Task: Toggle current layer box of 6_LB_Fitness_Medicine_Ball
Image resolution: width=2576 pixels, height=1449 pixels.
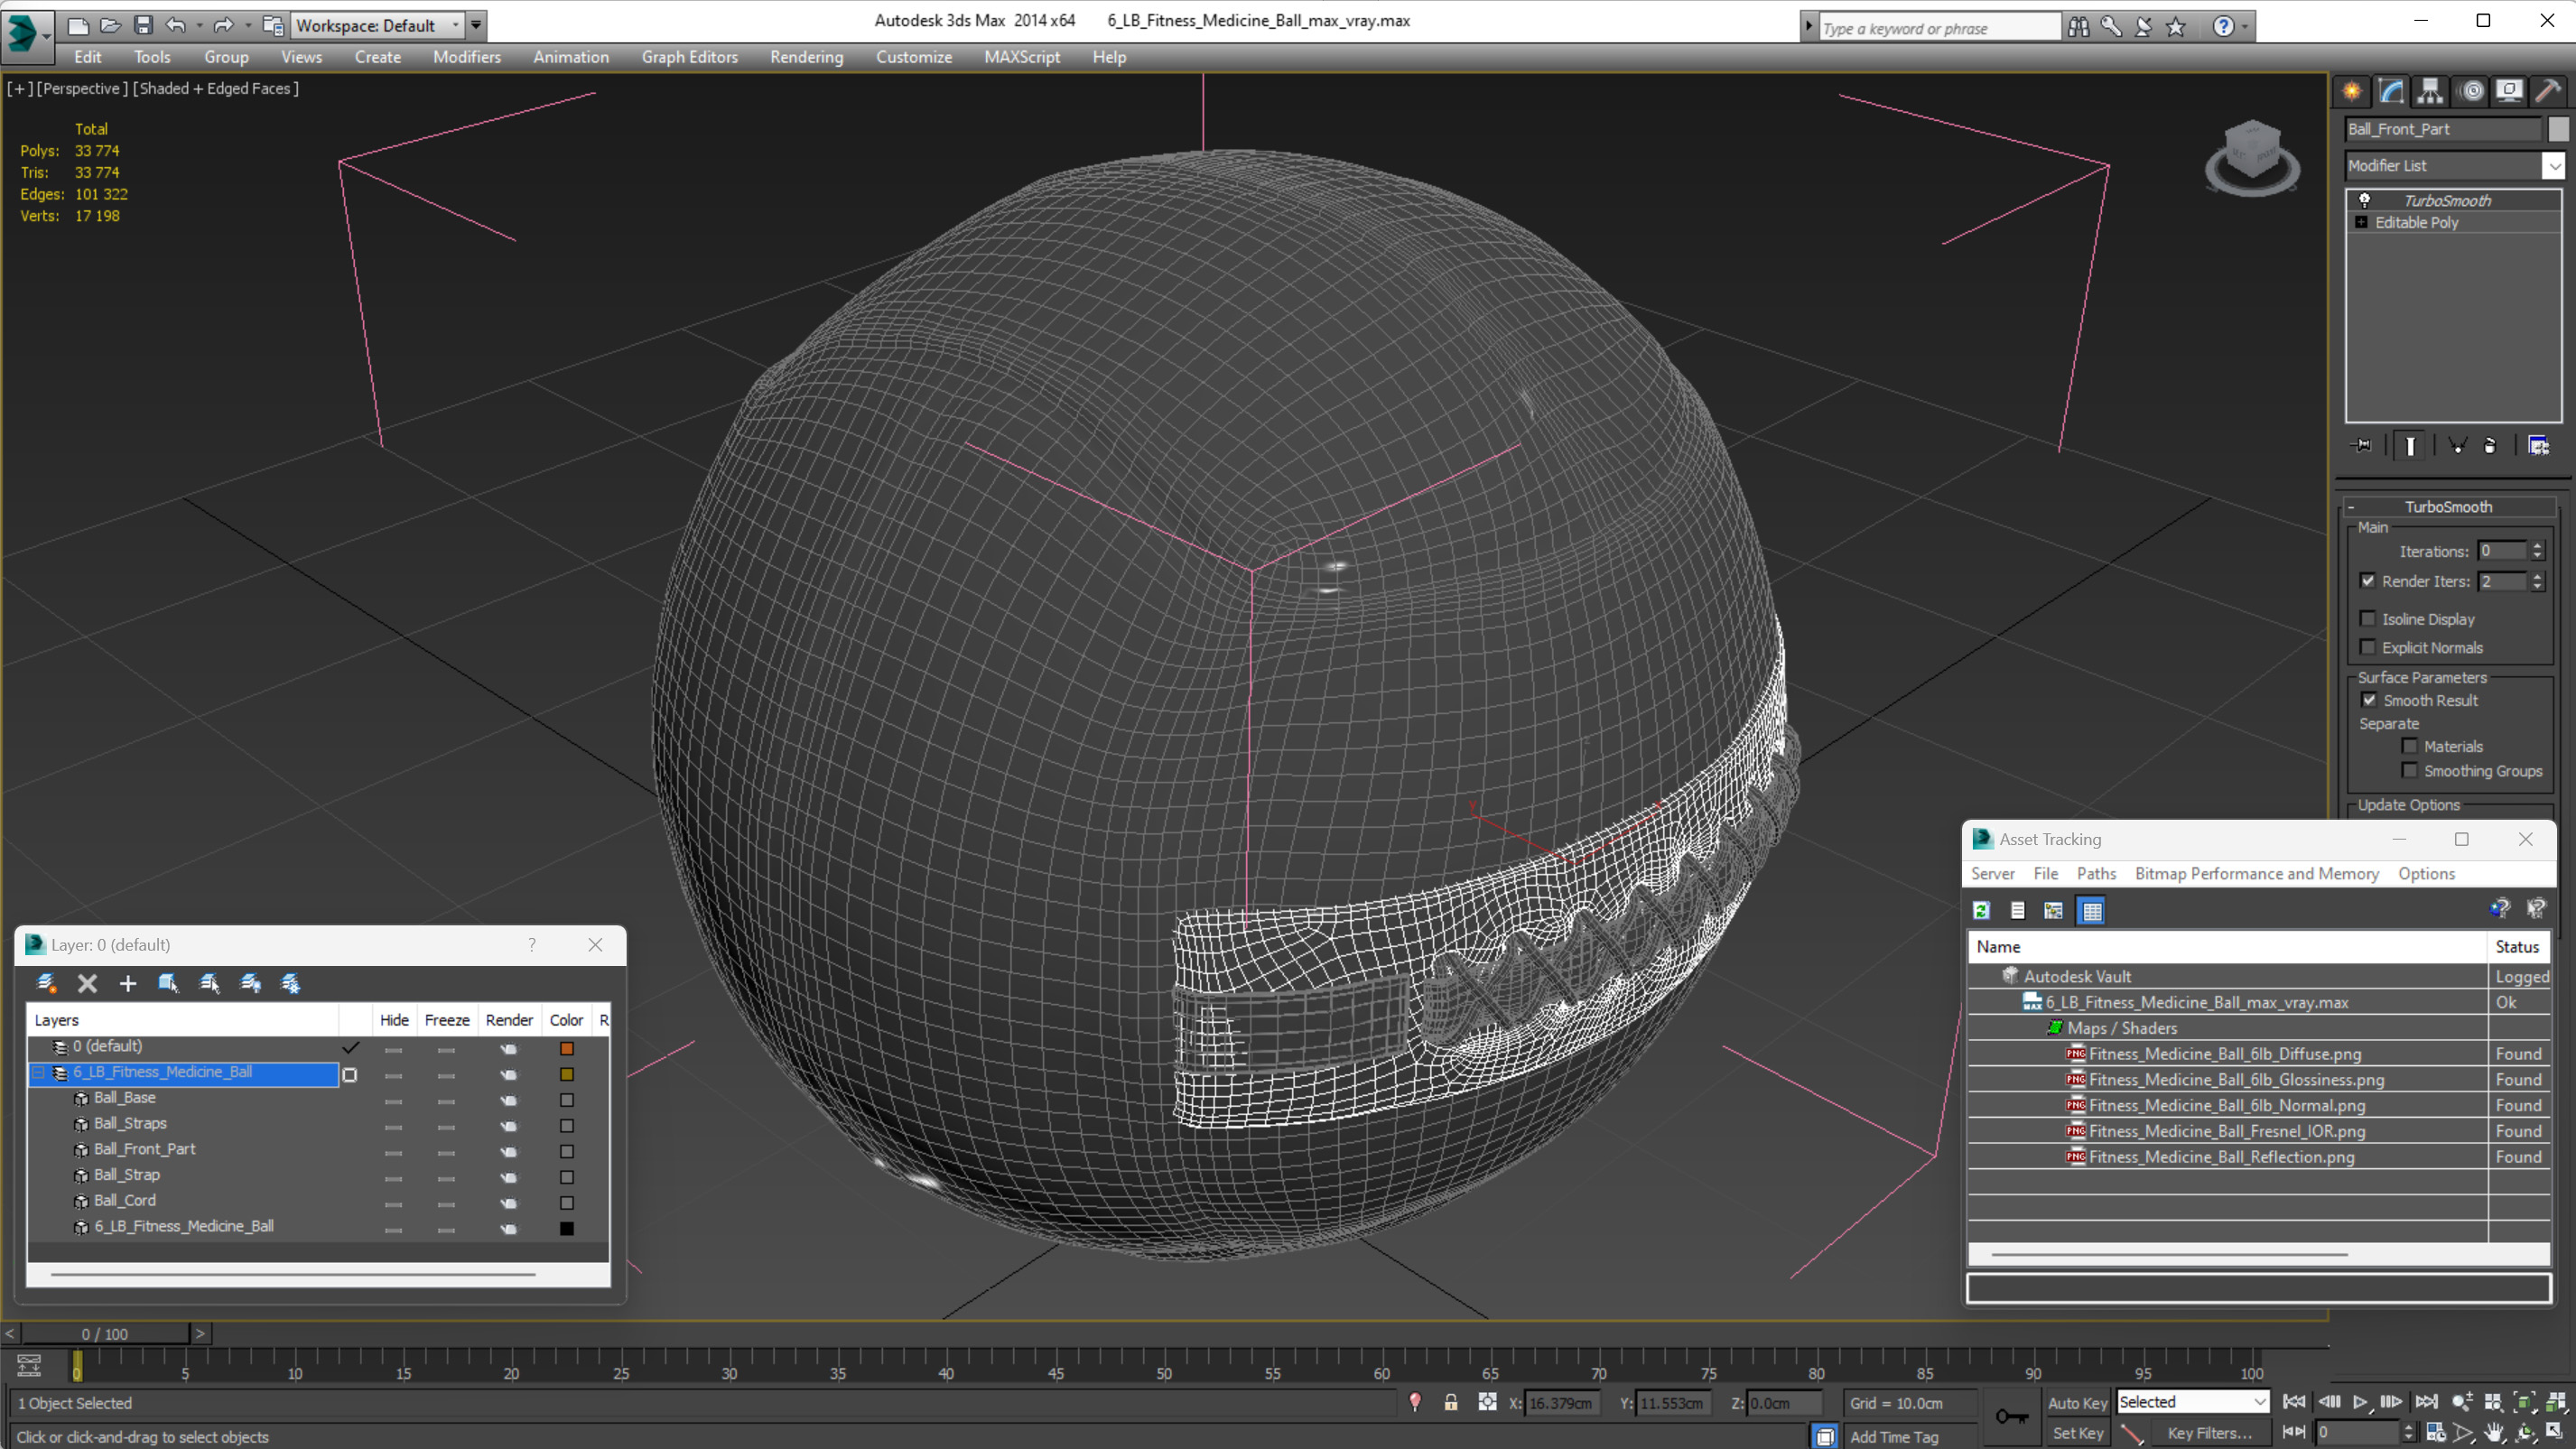Action: tap(350, 1075)
